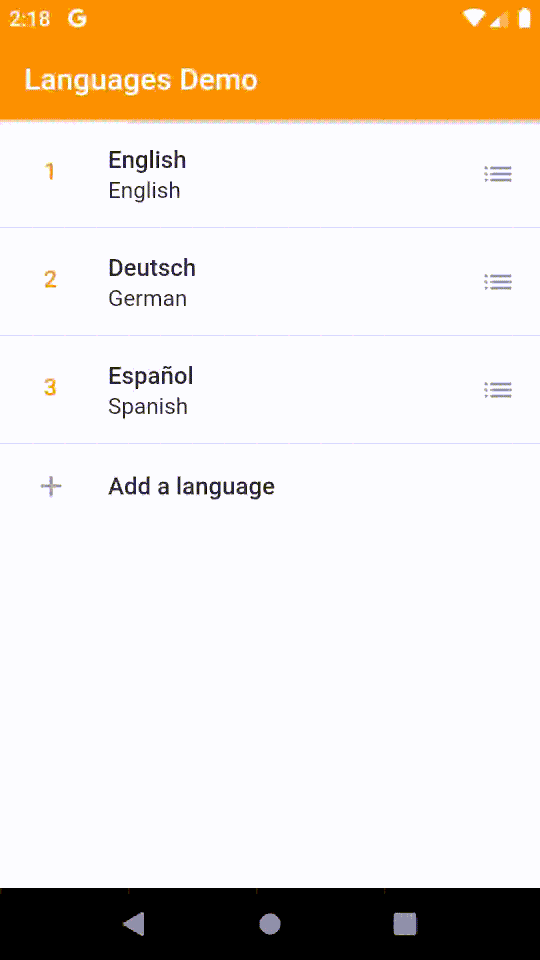This screenshot has width=540, height=960.
Task: Click the cellular signal strength icon
Action: pyautogui.click(x=500, y=18)
